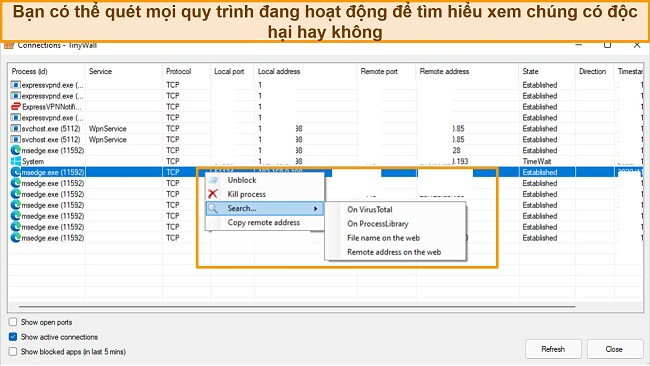Click the ExpressVPNNotifi process red icon
The height and width of the screenshot is (366, 650).
16,107
